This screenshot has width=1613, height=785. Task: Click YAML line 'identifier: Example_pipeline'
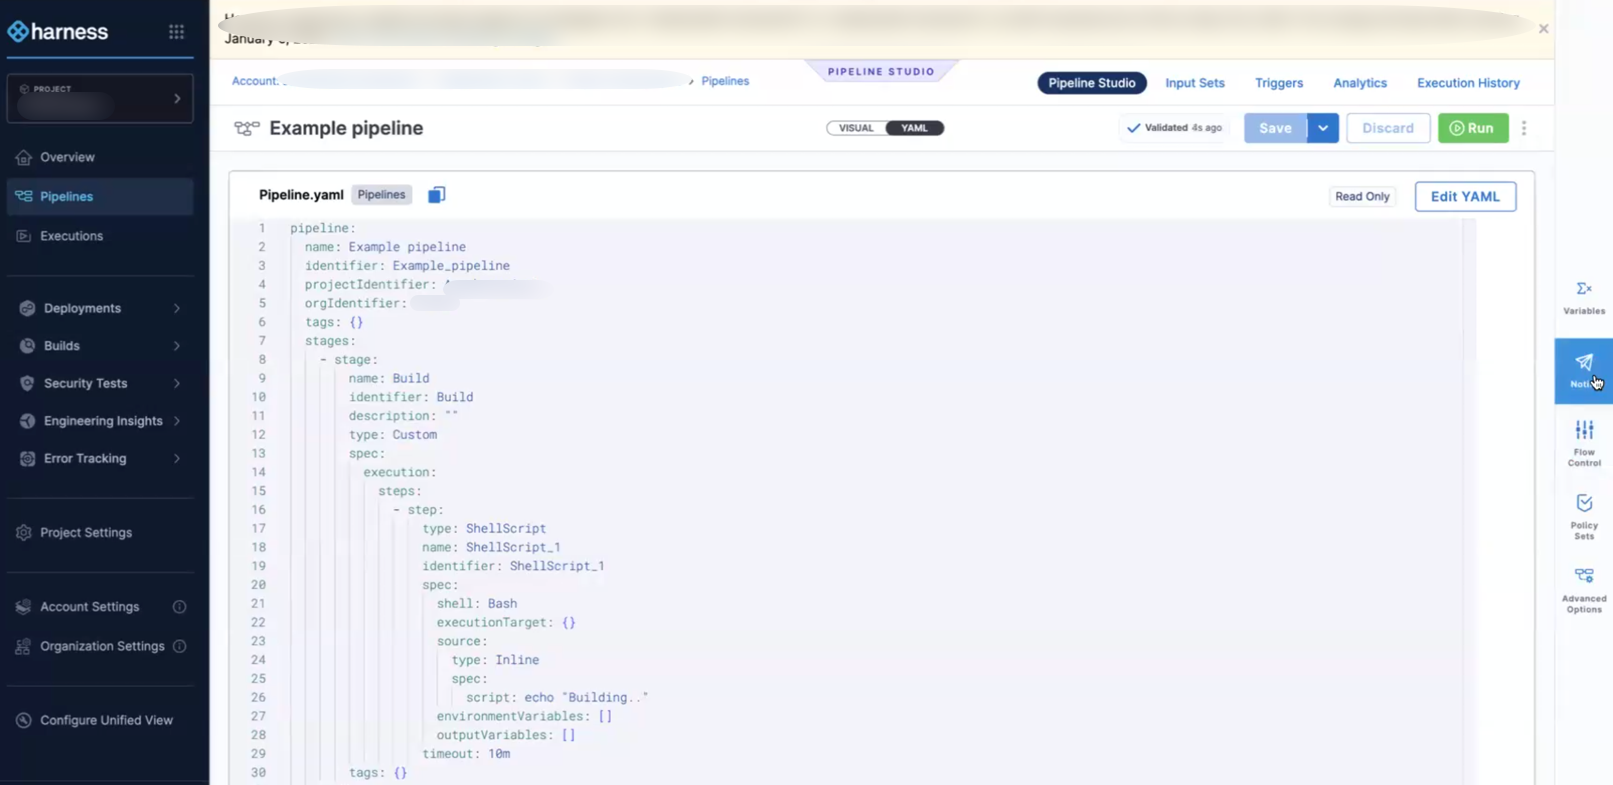407,266
